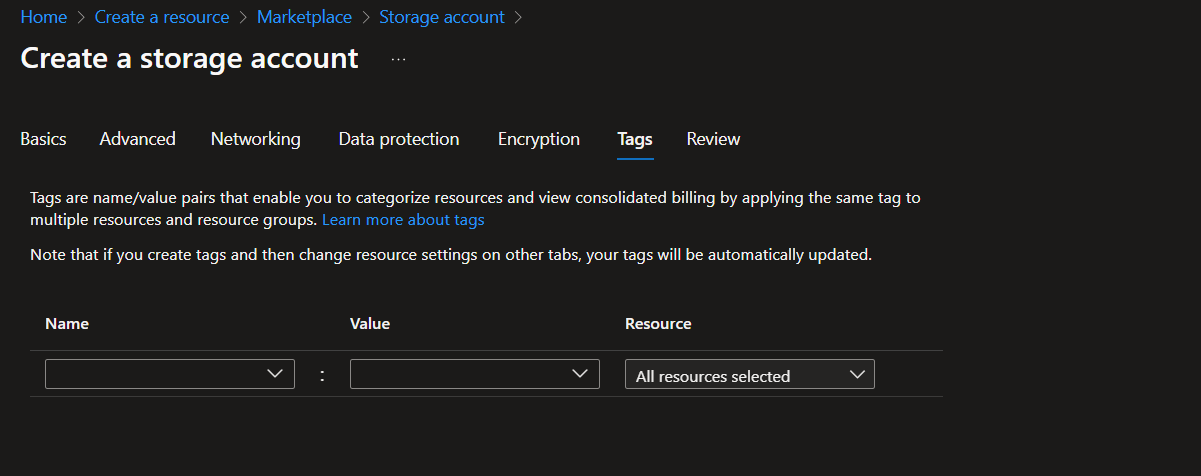Click the Name field chevron arrow
This screenshot has height=476, width=1201.
click(x=276, y=374)
